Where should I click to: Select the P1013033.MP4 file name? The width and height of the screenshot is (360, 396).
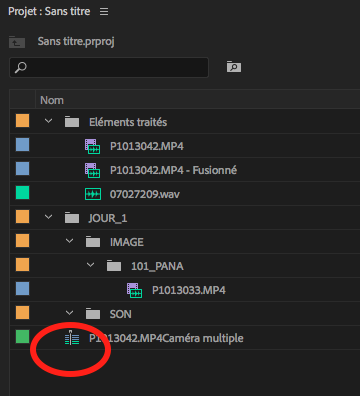pos(189,290)
